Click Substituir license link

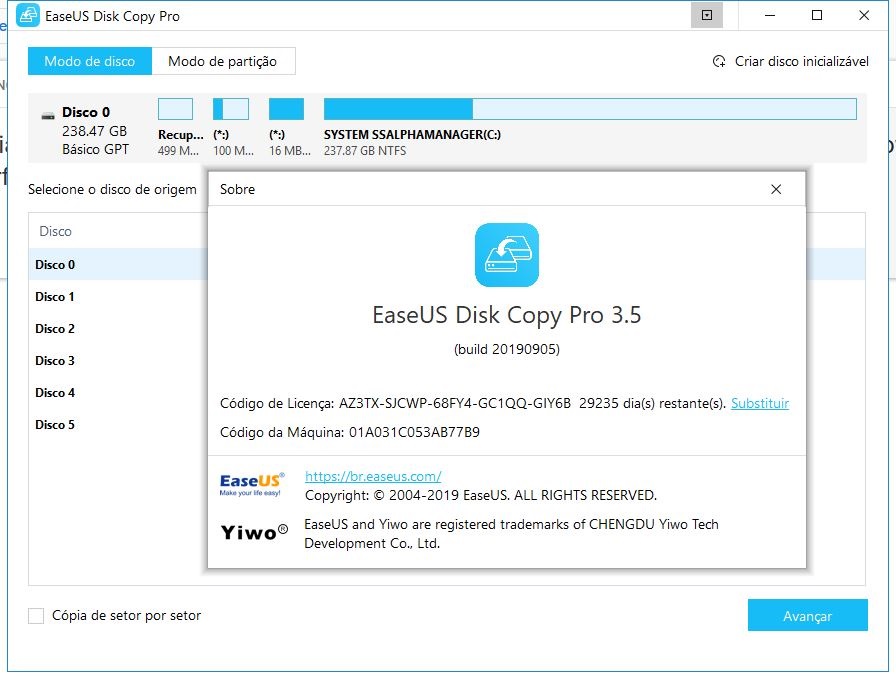coord(759,404)
